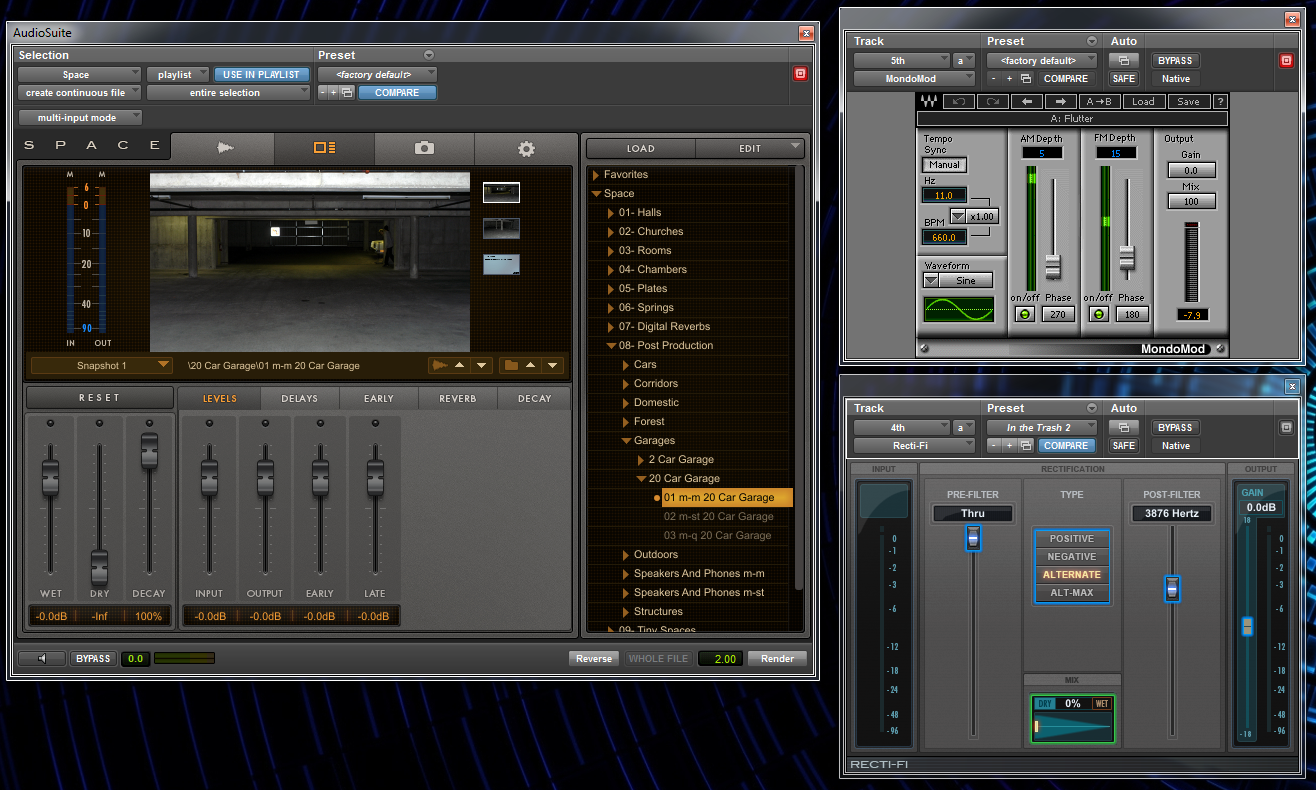Expand the 01- Halls folder
The image size is (1316, 790).
(611, 213)
